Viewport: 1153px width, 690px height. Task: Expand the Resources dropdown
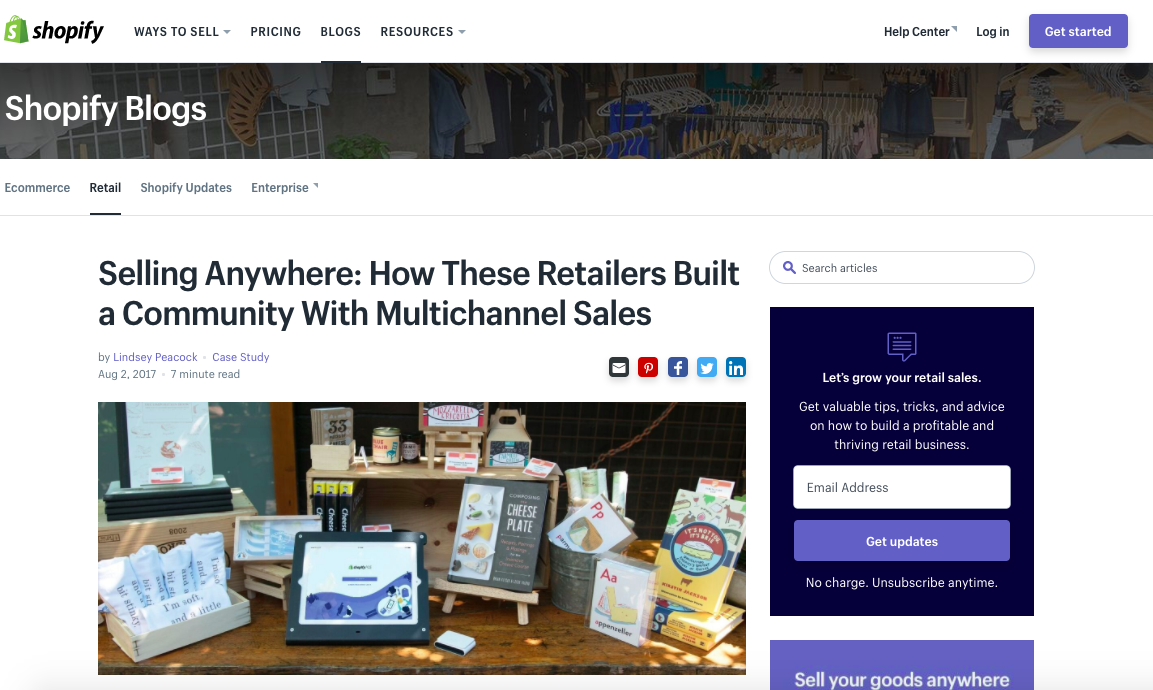(x=423, y=32)
